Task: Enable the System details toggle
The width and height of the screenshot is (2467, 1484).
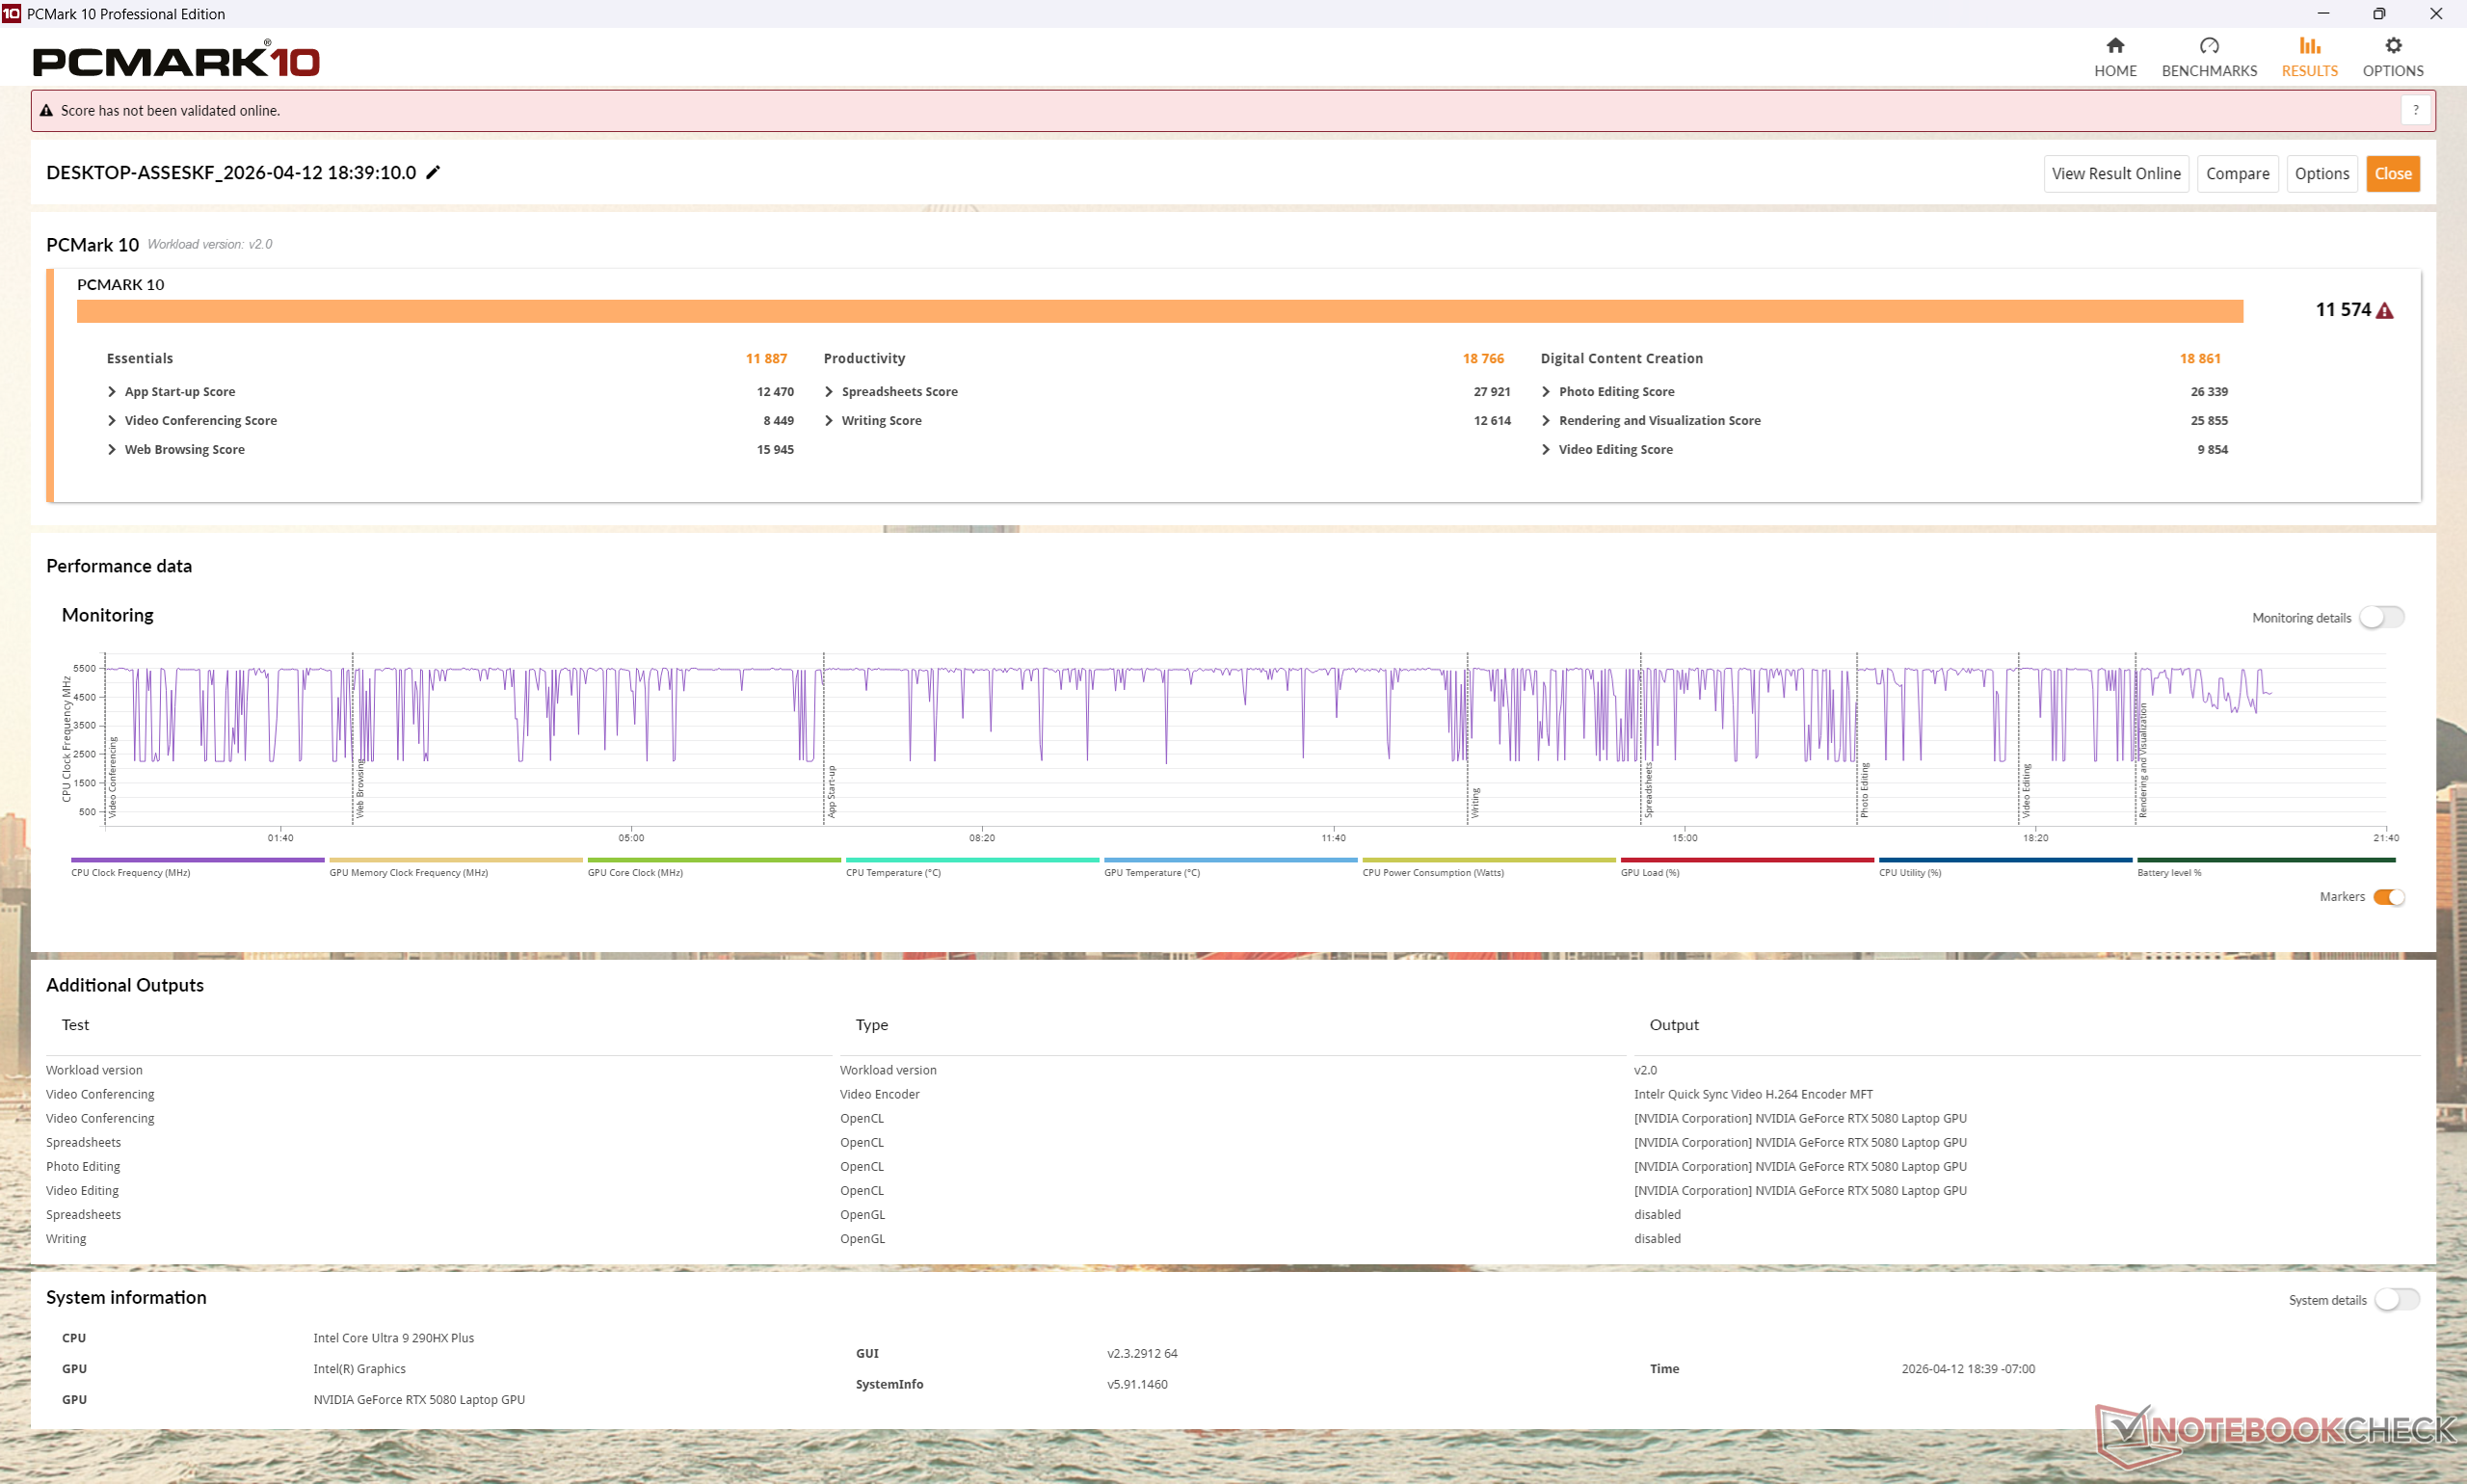Action: pyautogui.click(x=2396, y=1299)
